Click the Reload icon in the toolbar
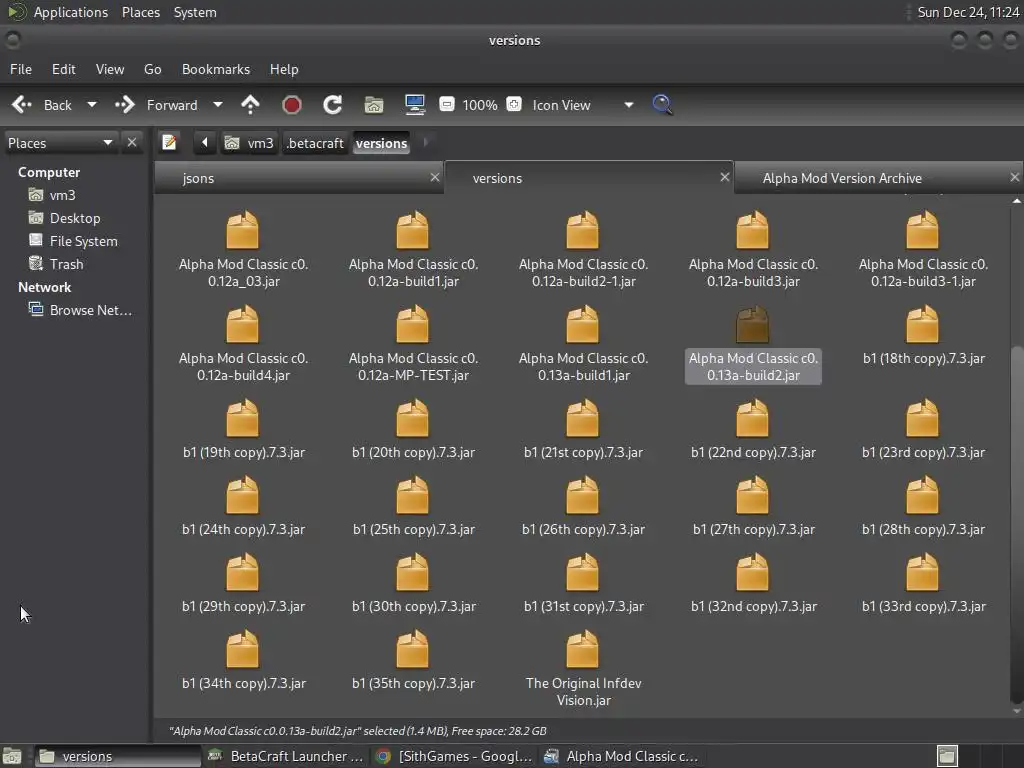The height and width of the screenshot is (768, 1024). [333, 105]
